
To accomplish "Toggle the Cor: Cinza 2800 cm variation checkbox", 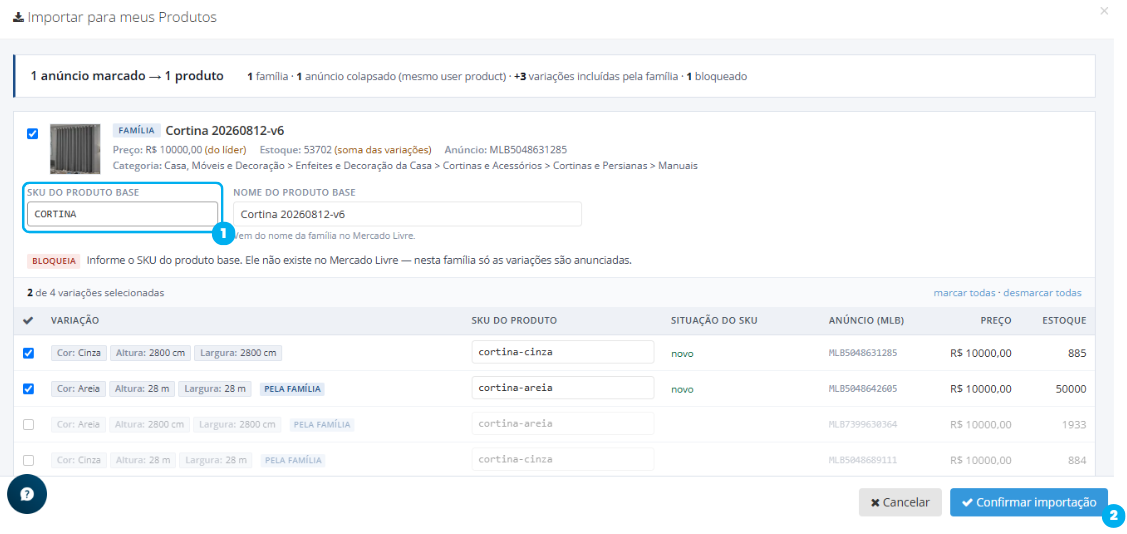I will click(x=29, y=353).
